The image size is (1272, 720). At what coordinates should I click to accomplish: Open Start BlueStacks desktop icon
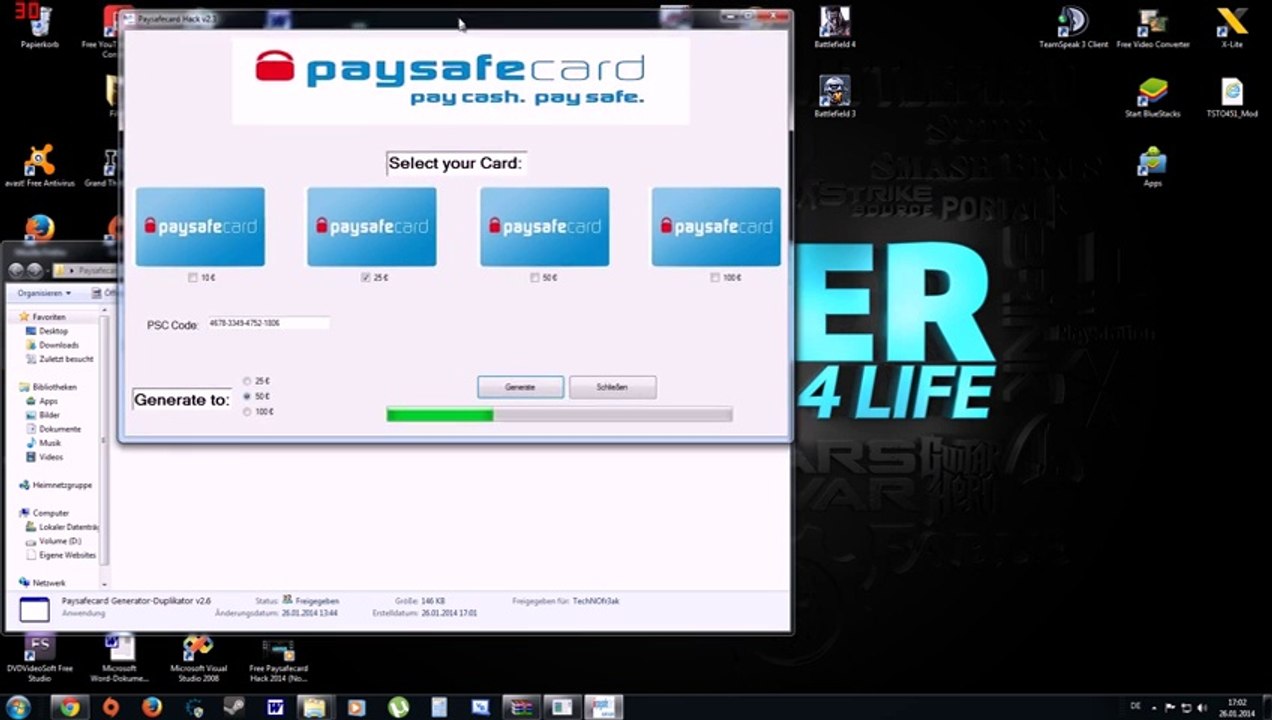point(1153,97)
